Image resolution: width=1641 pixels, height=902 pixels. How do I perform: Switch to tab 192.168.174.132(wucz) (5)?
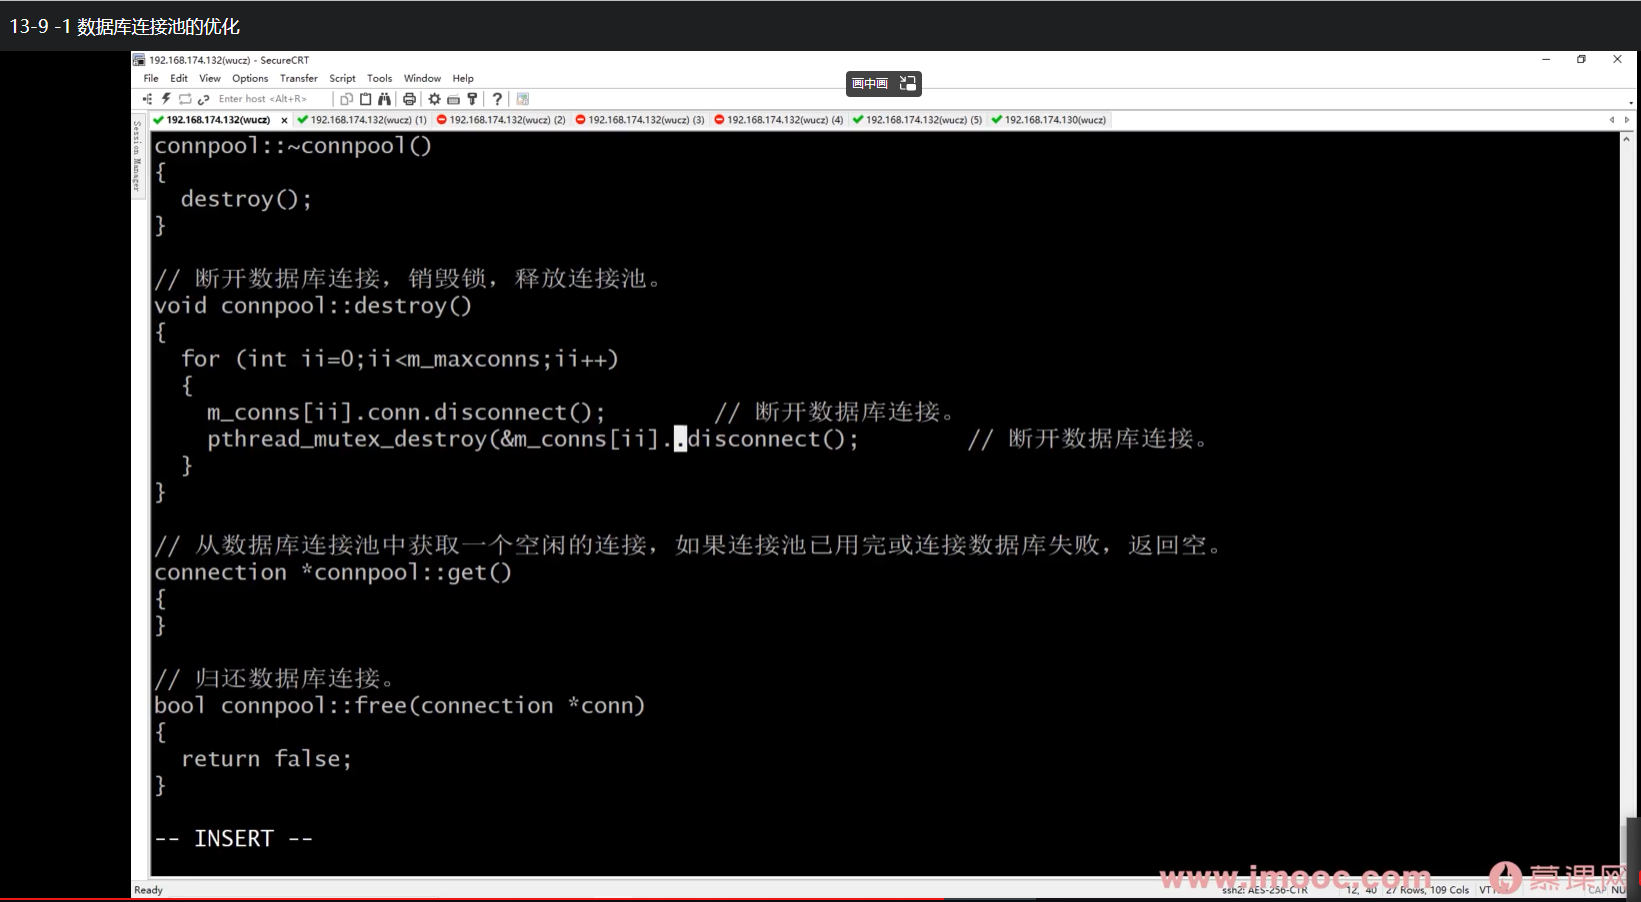pyautogui.click(x=918, y=120)
